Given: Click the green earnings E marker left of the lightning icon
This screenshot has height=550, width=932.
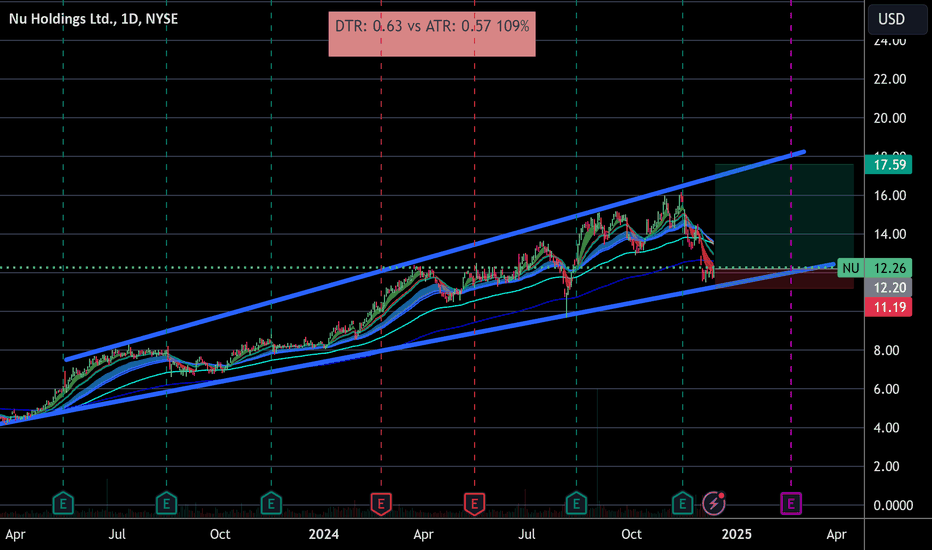Looking at the screenshot, I should pos(682,504).
